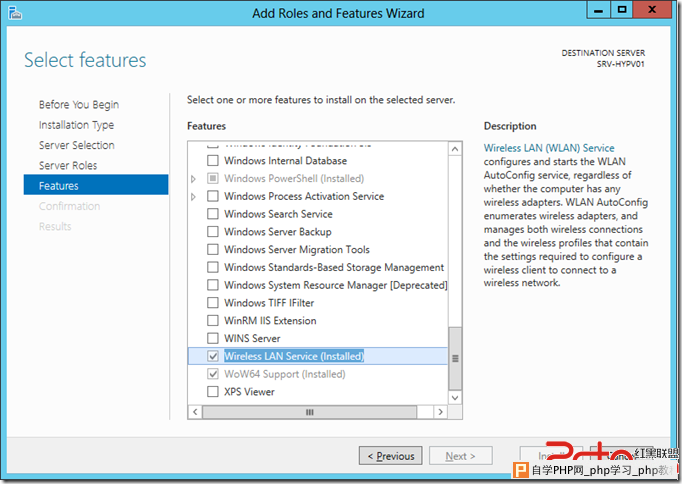Image resolution: width=682 pixels, height=484 pixels.
Task: Check the Windows Process Activation Service checkbox
Action: coord(213,196)
